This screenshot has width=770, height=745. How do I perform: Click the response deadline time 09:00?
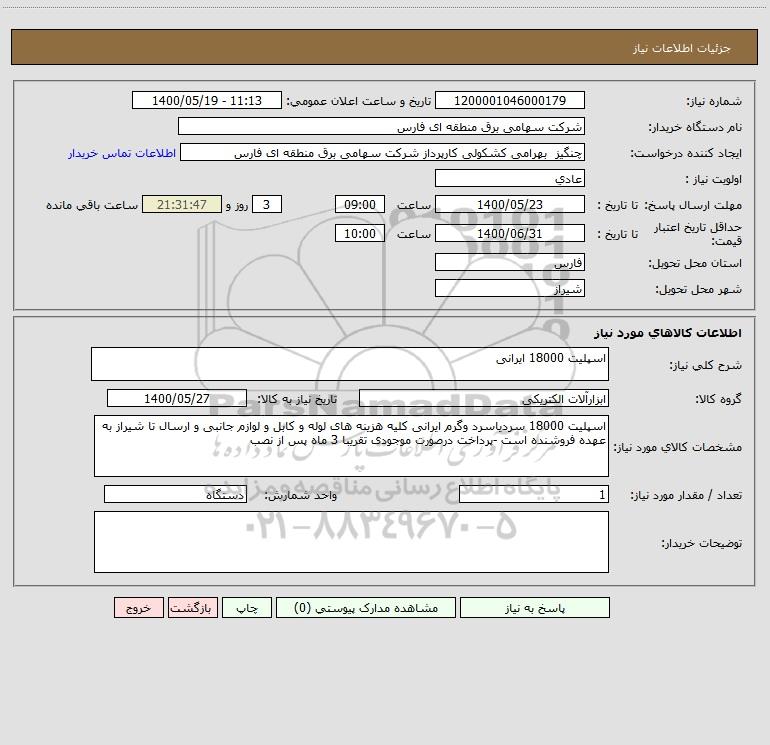tap(359, 204)
